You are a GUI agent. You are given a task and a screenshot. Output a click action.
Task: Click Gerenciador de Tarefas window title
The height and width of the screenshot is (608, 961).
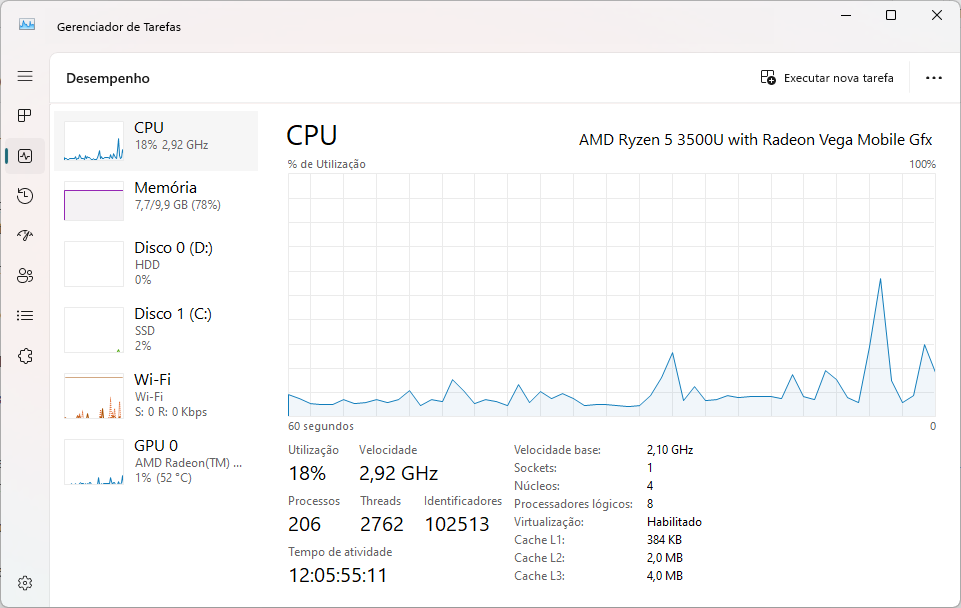coord(119,26)
